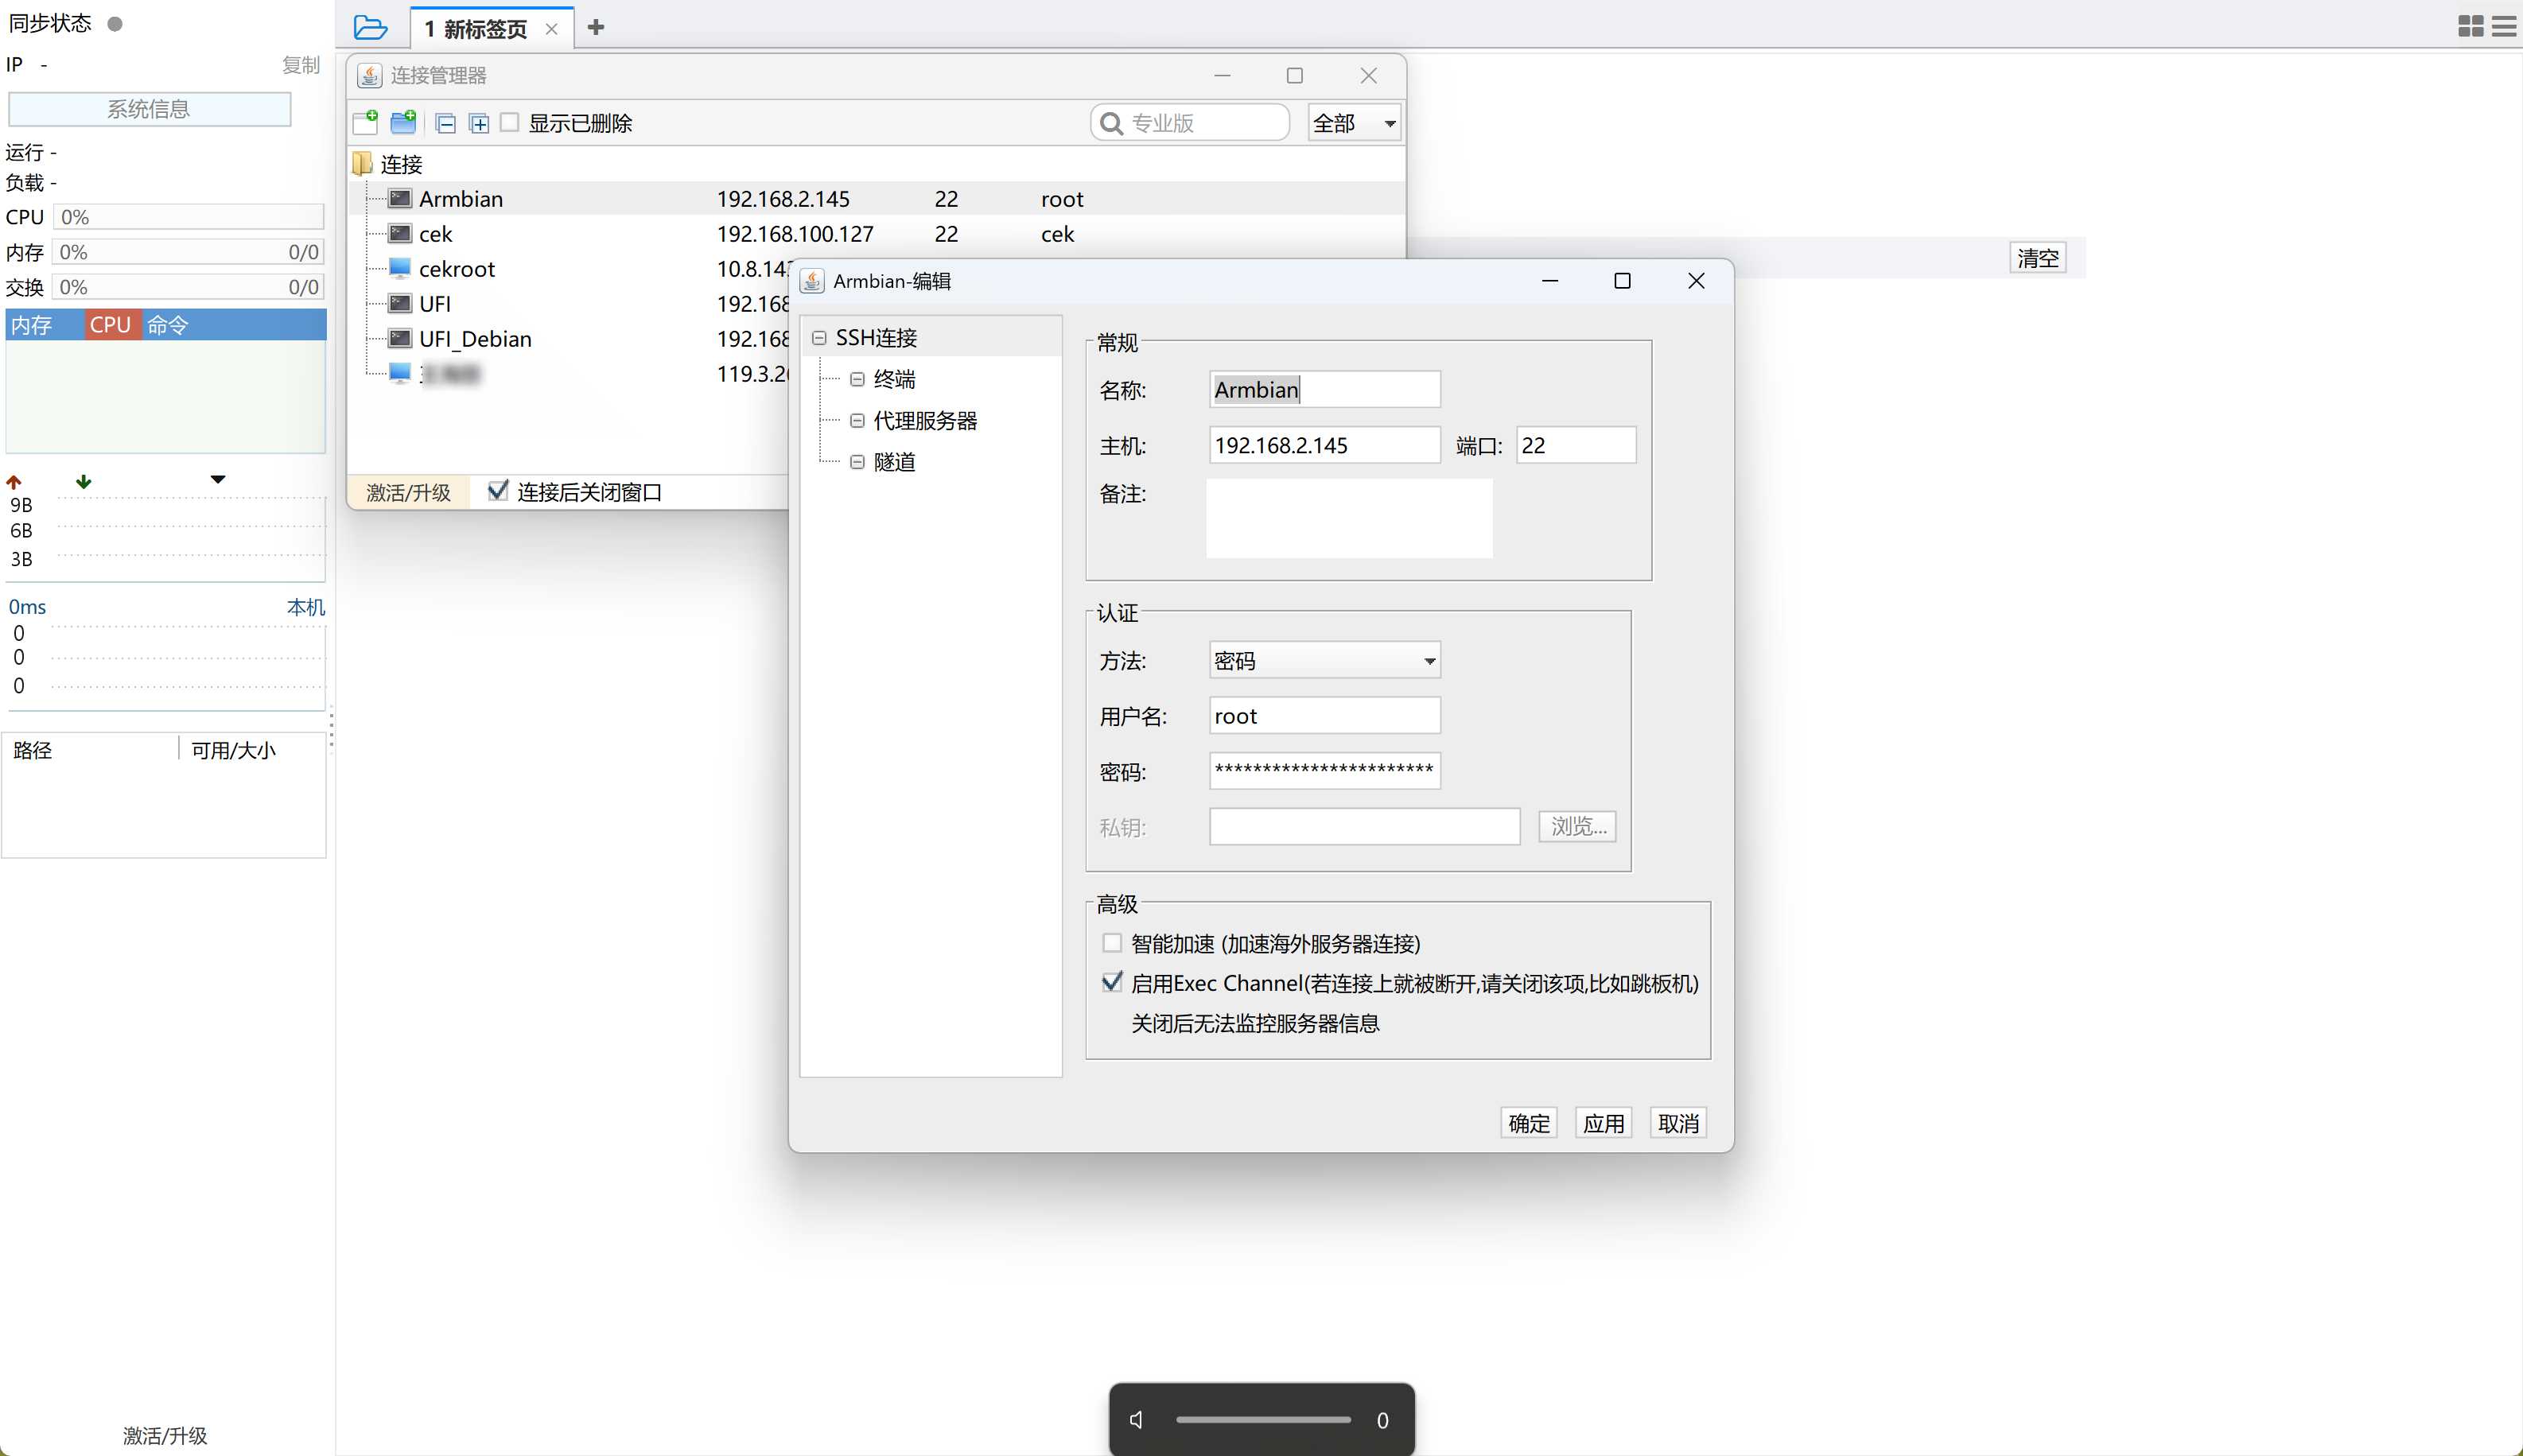Switch to the grid view icon
The width and height of the screenshot is (2523, 1456).
[x=2470, y=26]
